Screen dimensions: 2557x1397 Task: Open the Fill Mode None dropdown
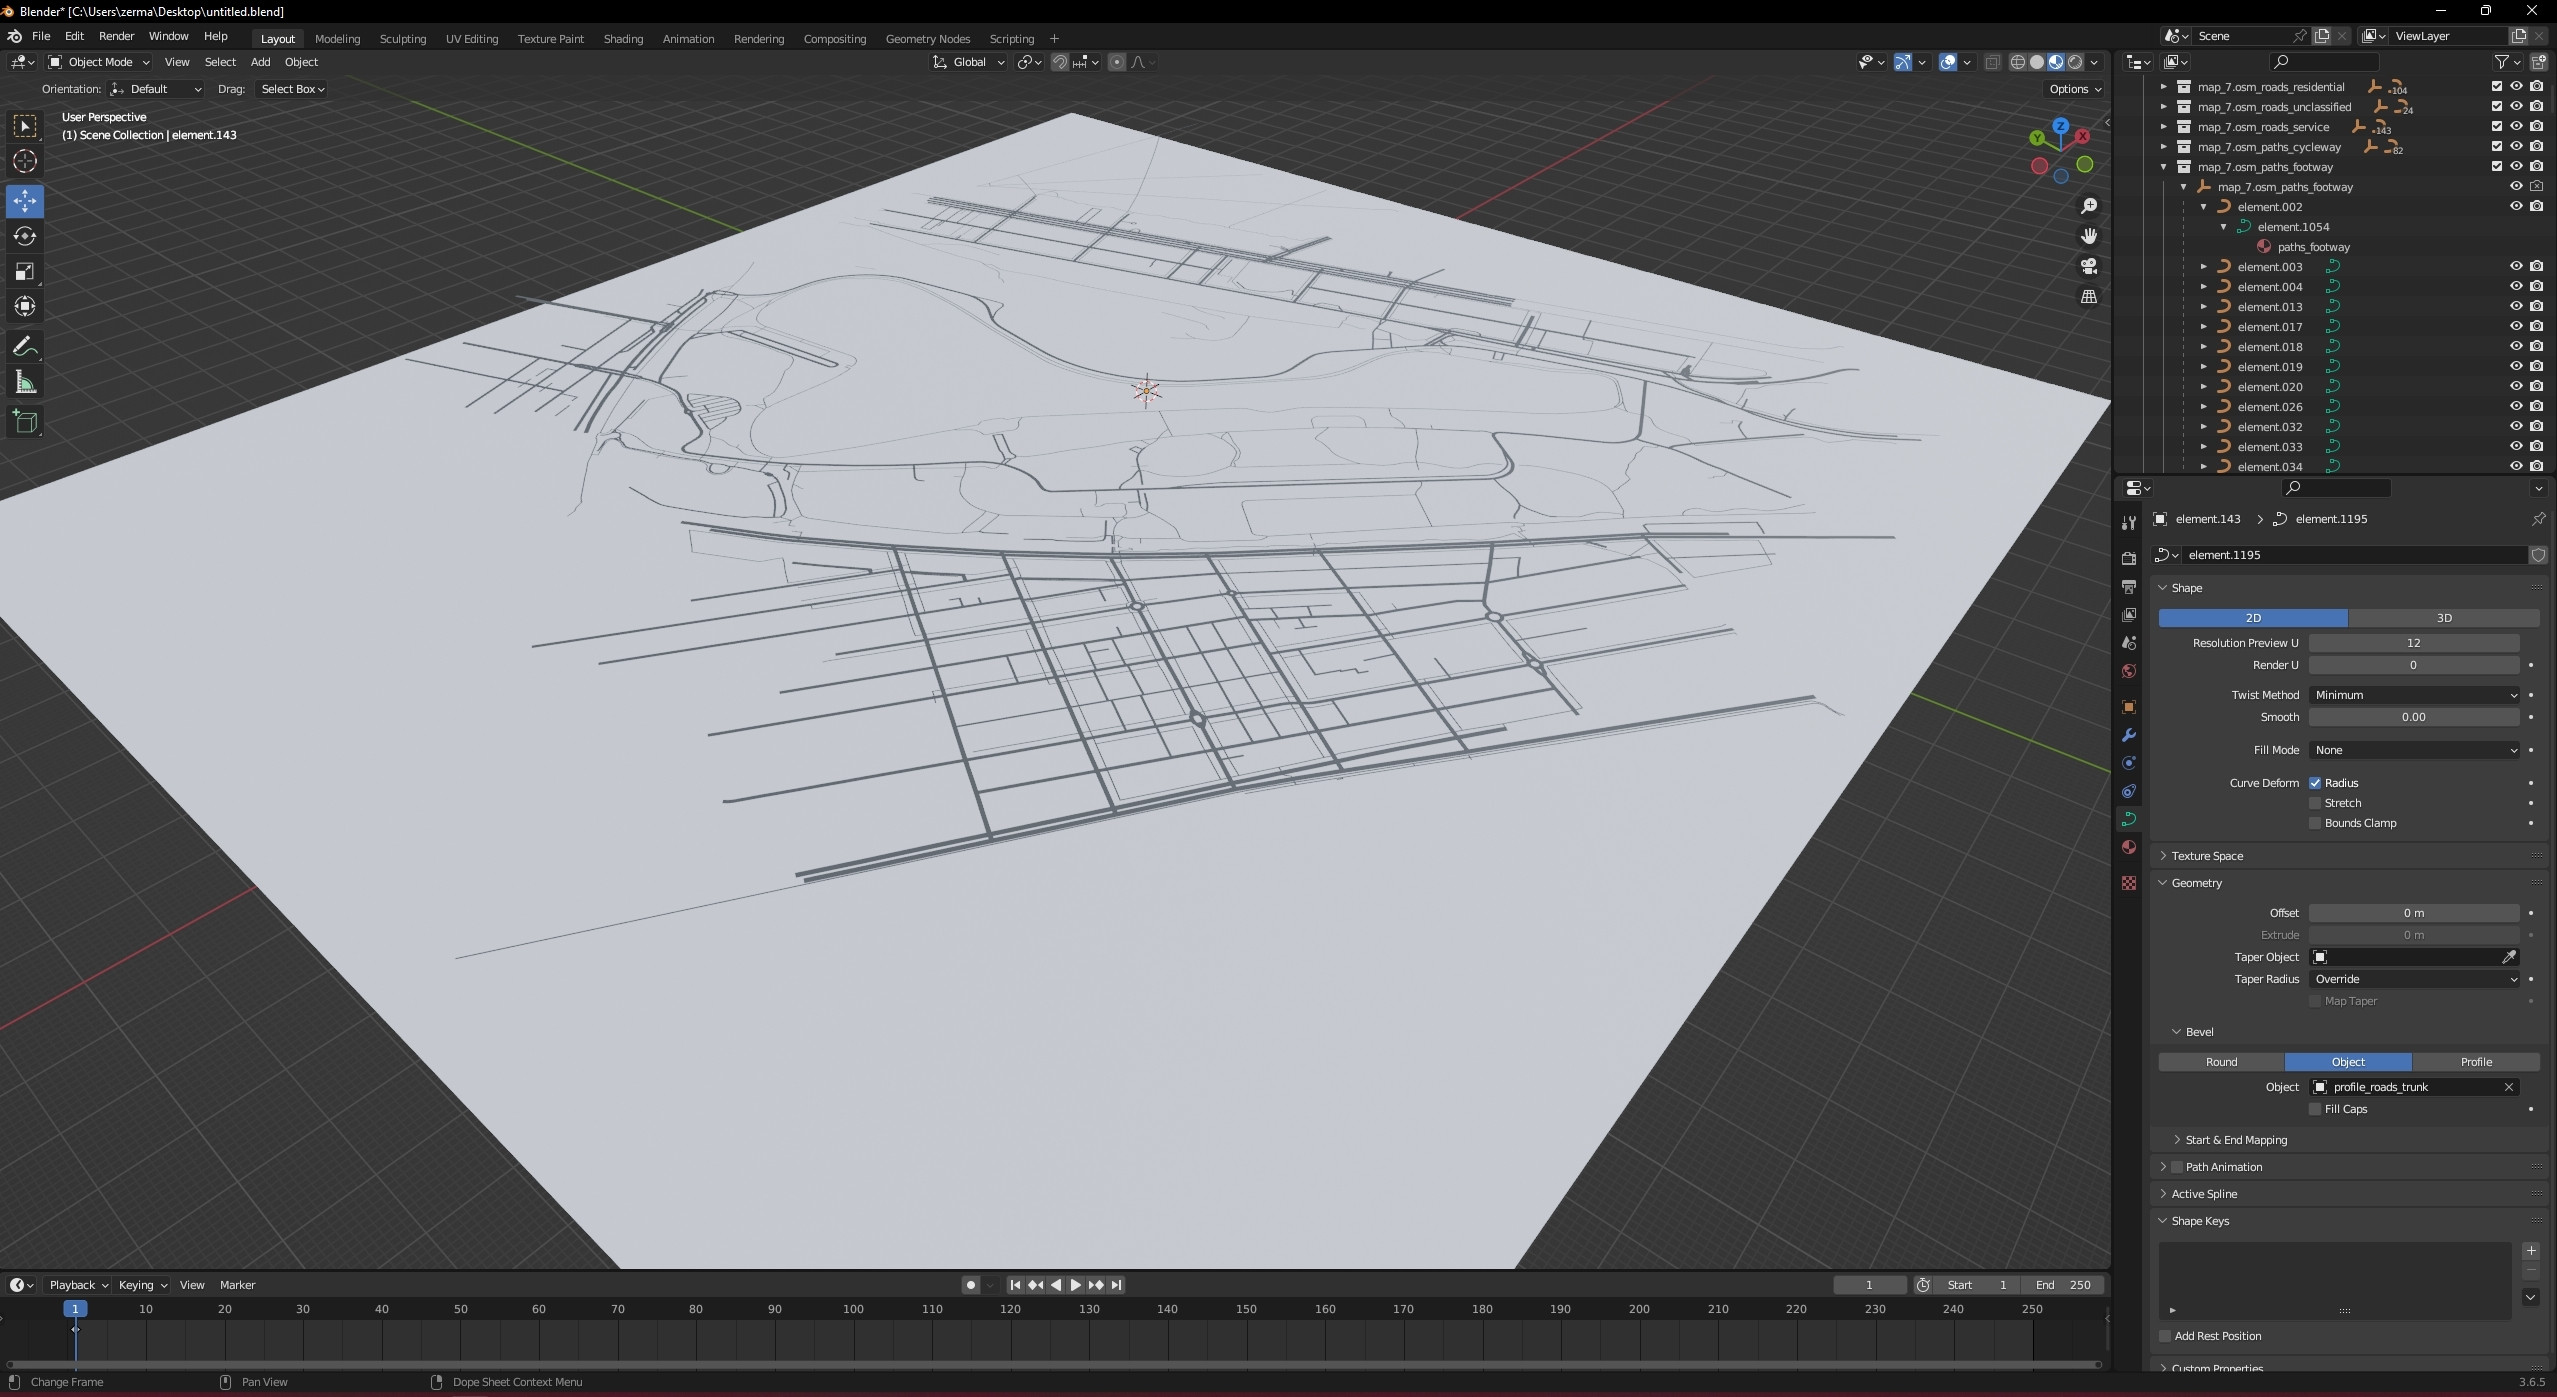point(2414,750)
